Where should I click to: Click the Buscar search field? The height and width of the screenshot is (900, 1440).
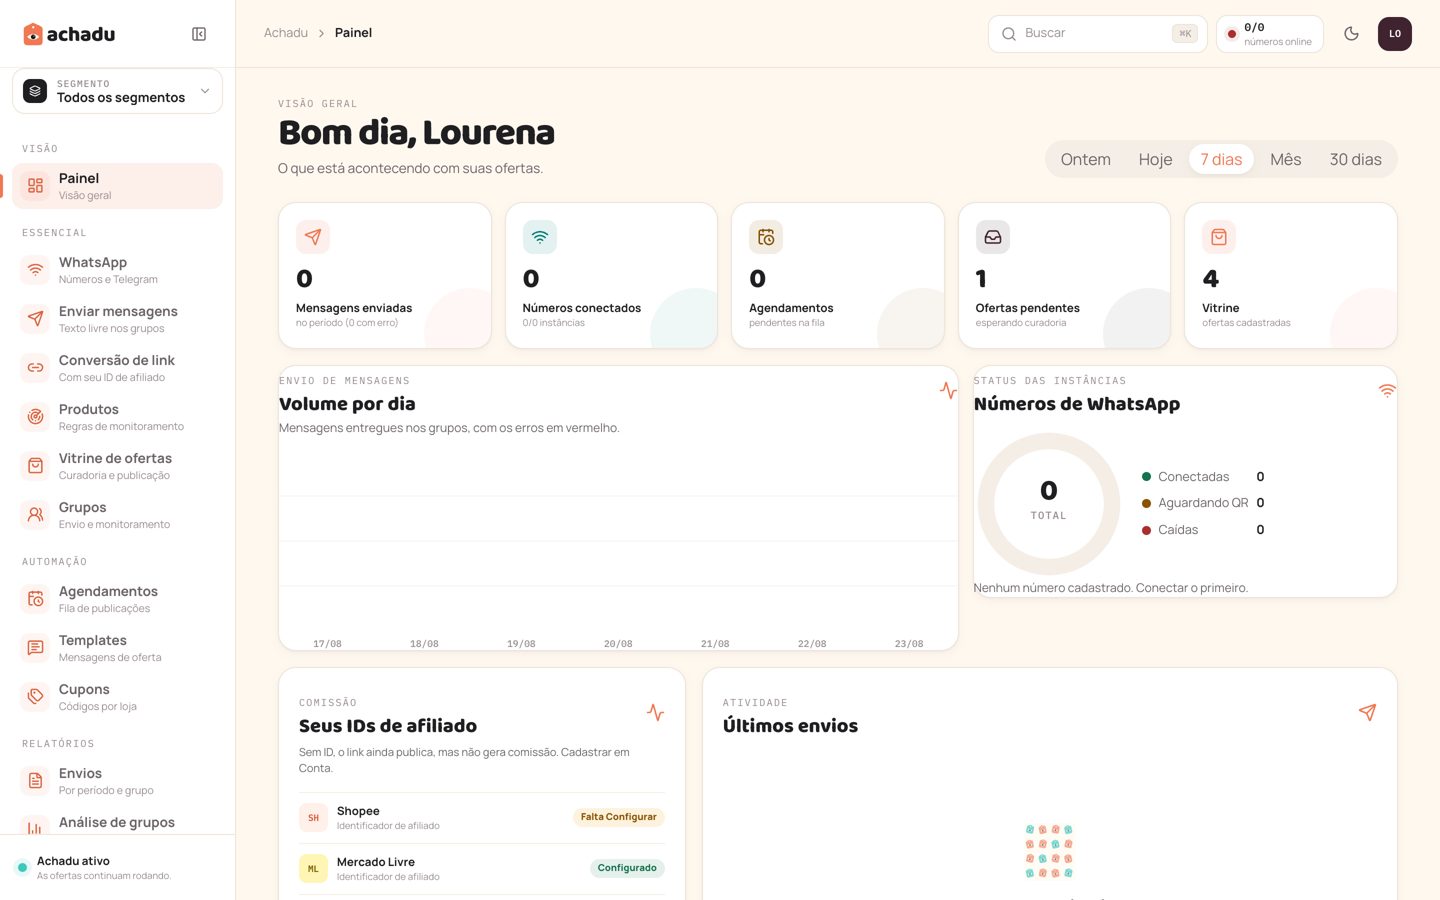click(1097, 34)
